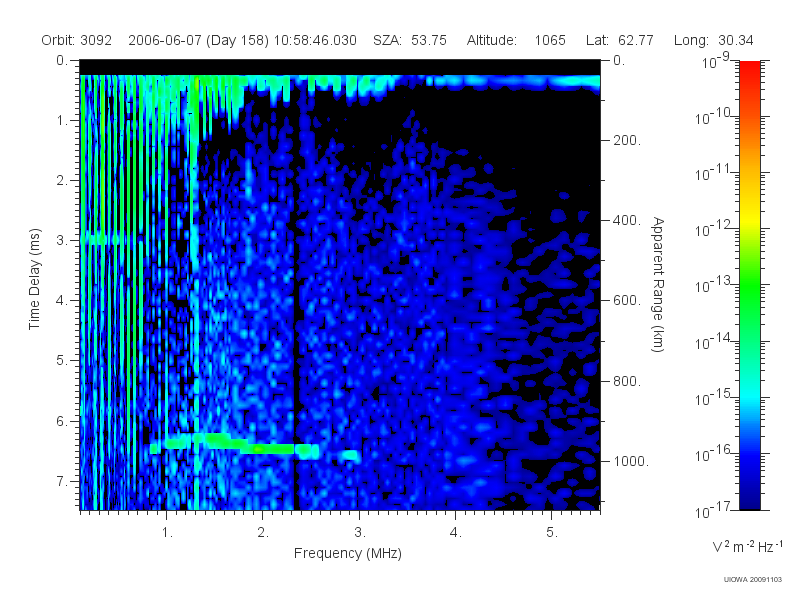
Task: Click the UIOWA 20091103 credit text
Action: click(753, 579)
